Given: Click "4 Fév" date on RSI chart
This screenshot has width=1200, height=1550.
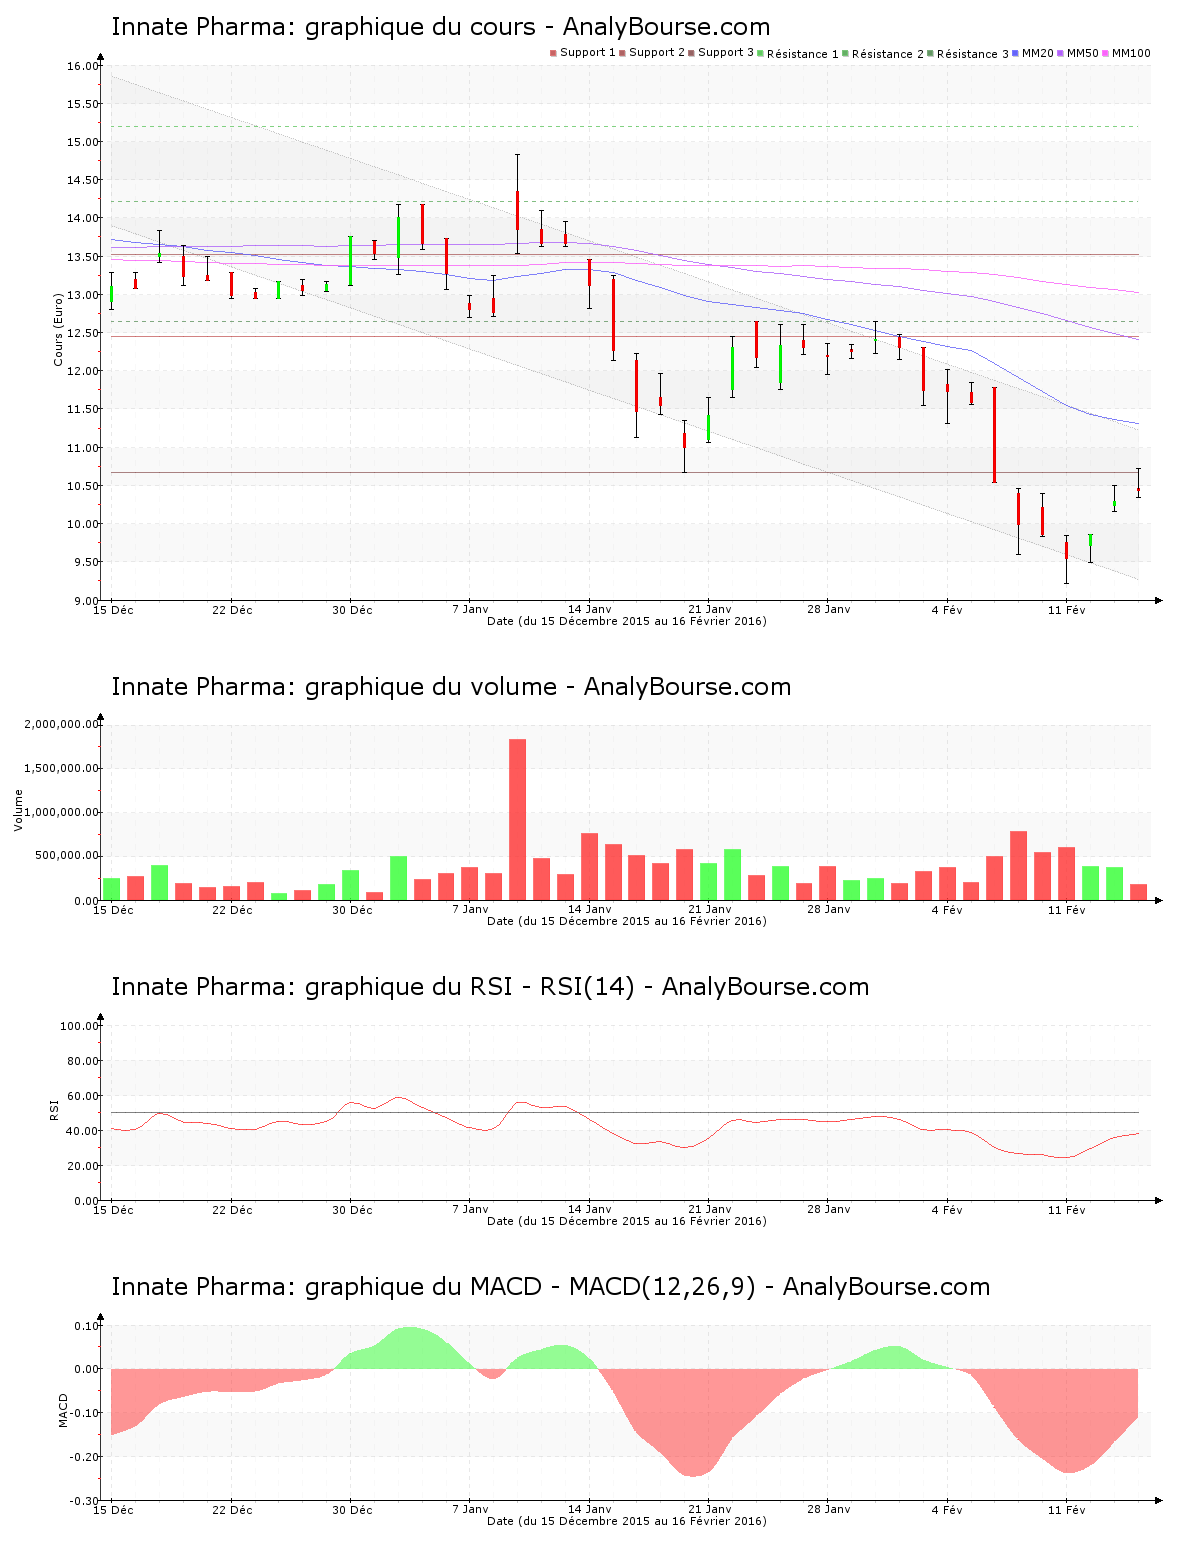Looking at the screenshot, I should [x=947, y=1210].
